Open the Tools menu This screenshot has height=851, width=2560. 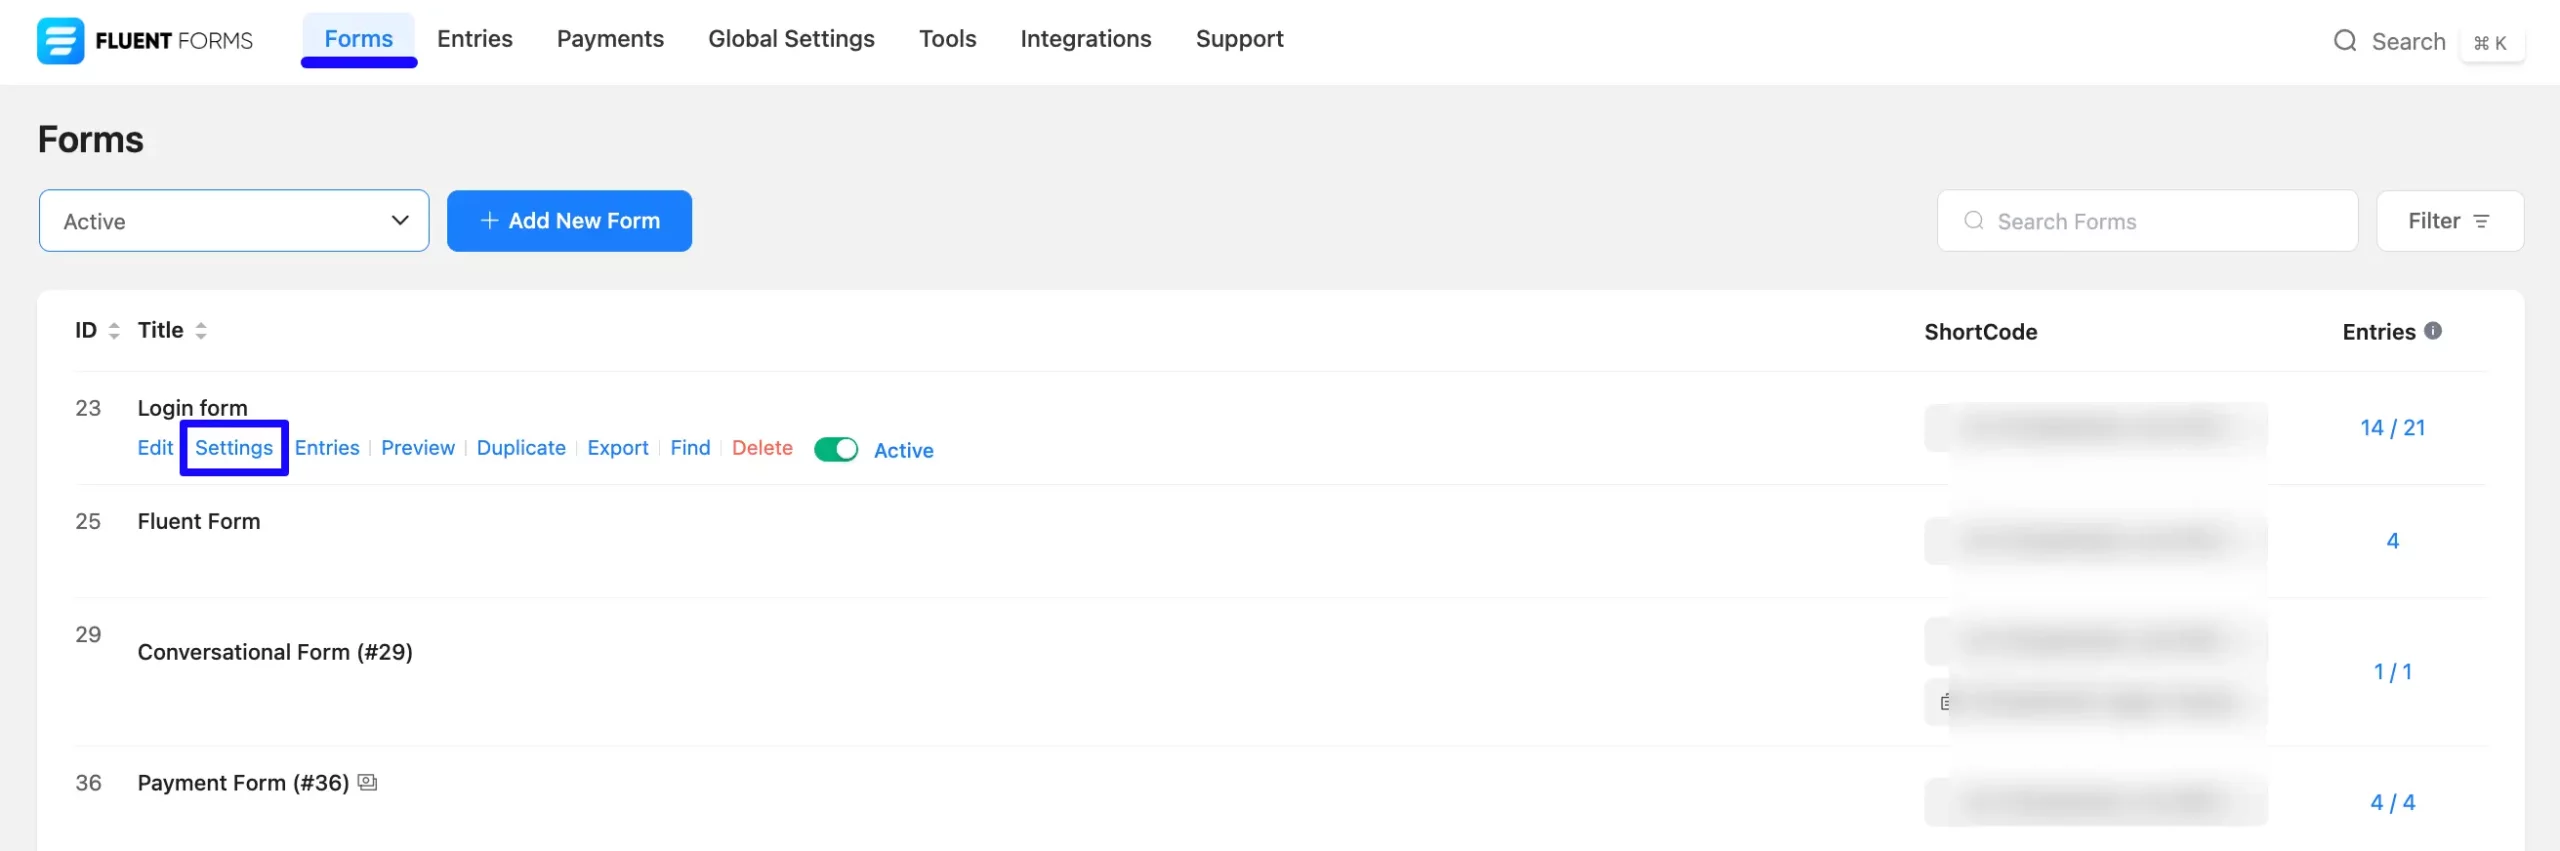click(x=947, y=39)
